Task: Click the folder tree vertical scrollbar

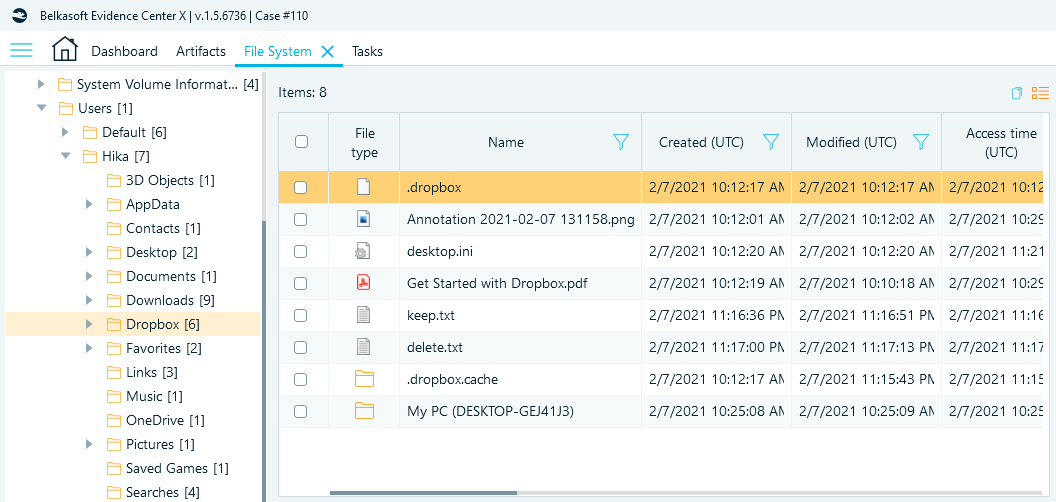Action: [264, 360]
